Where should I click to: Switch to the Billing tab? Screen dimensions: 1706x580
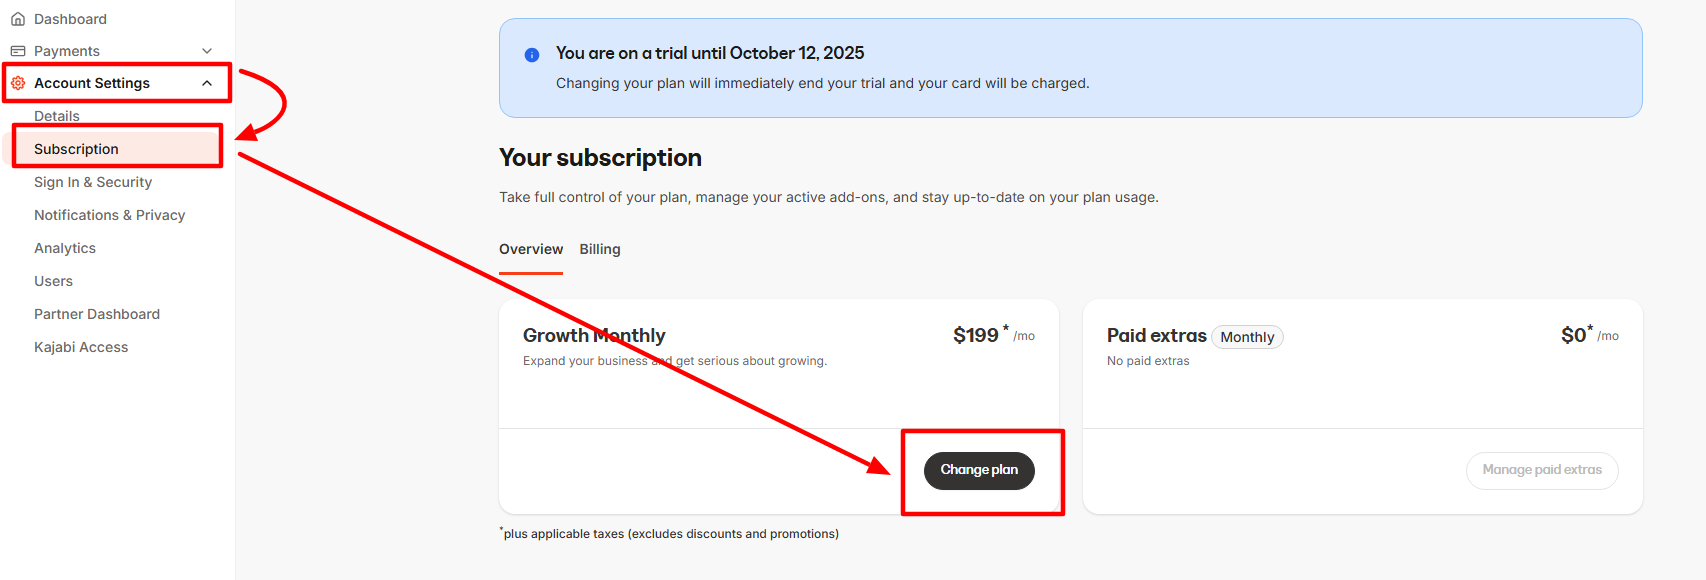click(600, 249)
